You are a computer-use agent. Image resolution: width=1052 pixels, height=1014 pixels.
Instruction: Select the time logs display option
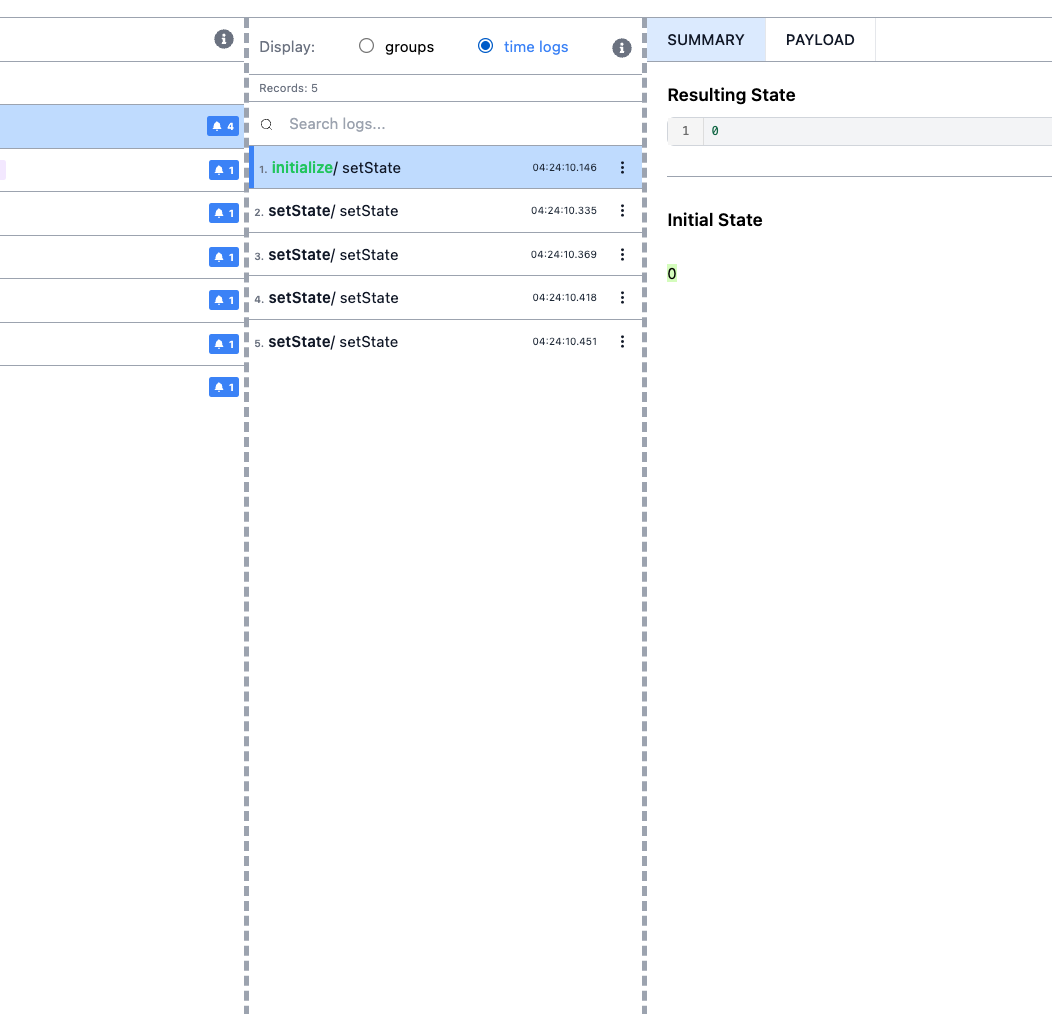(x=485, y=46)
